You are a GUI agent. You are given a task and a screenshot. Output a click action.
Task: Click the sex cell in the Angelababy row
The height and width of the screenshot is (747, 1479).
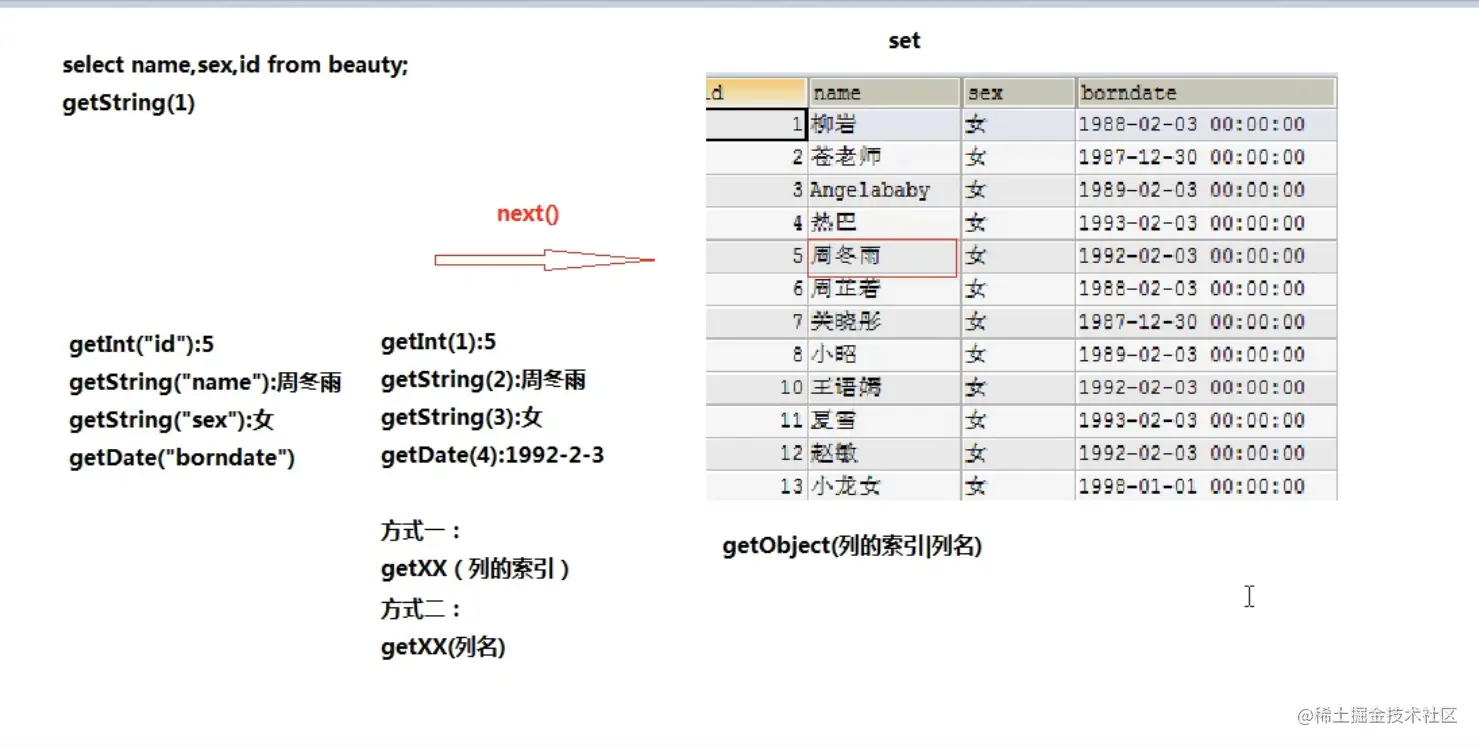click(1018, 190)
